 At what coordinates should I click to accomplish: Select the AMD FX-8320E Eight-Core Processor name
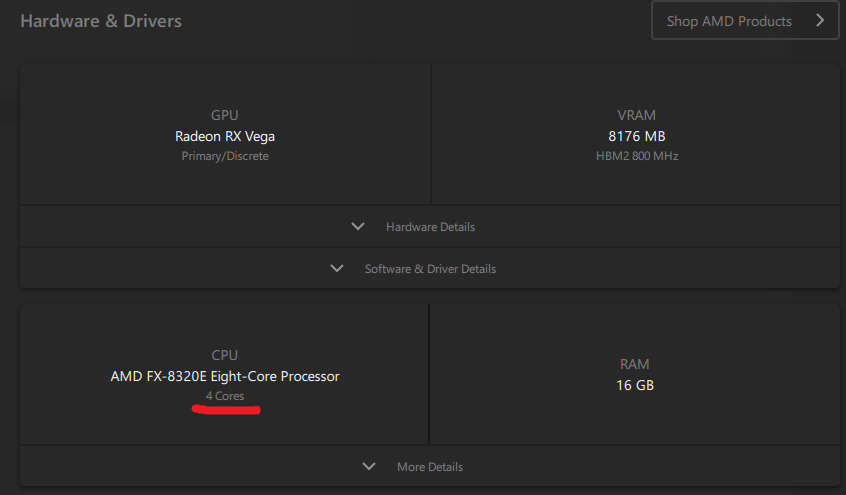225,377
